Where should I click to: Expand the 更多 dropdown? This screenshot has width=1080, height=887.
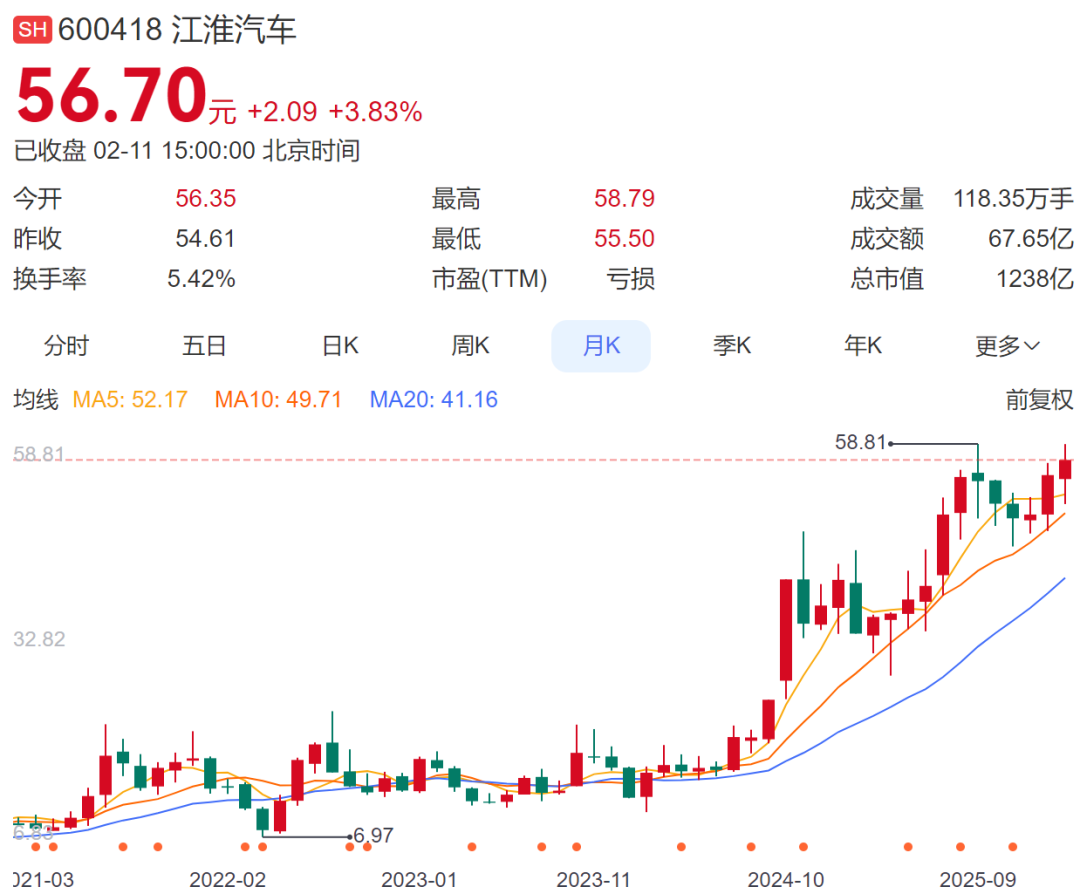coord(1007,346)
